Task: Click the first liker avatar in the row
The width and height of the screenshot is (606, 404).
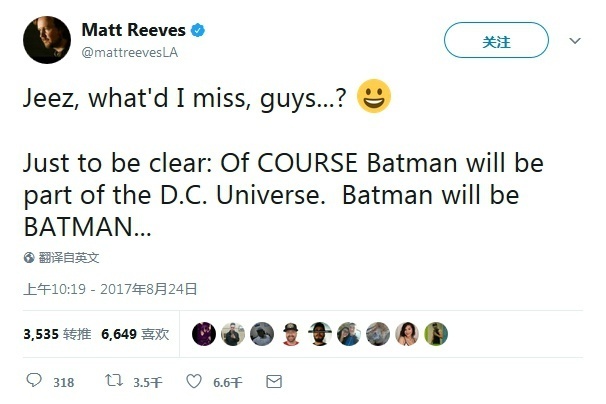Action: point(203,334)
